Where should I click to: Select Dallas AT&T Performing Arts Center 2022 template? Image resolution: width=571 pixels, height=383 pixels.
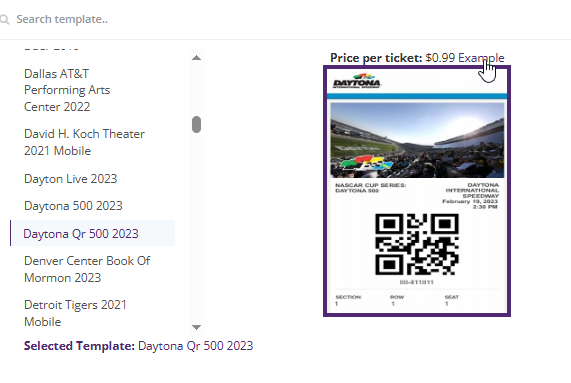pyautogui.click(x=67, y=90)
